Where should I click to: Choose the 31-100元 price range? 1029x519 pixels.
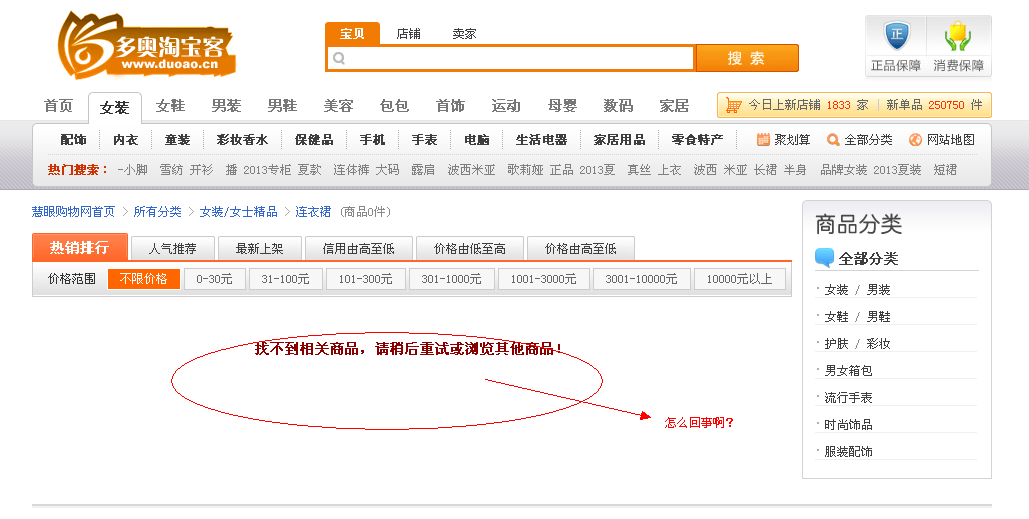click(285, 279)
